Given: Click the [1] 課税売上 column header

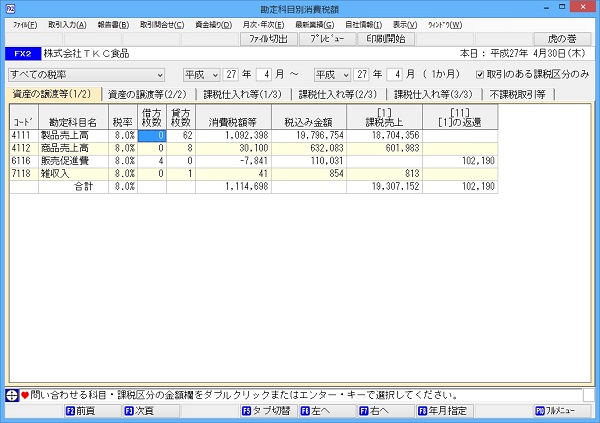Looking at the screenshot, I should (x=385, y=117).
